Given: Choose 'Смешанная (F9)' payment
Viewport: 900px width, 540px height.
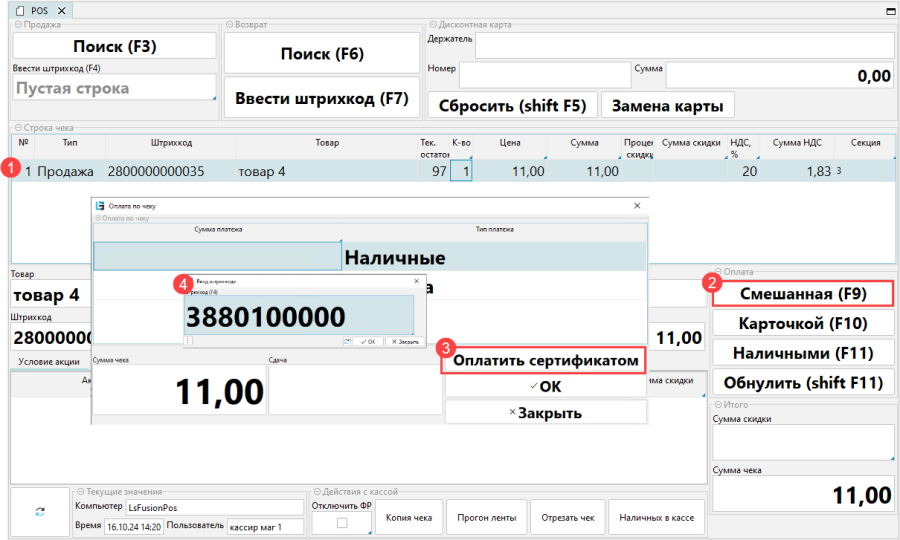Looking at the screenshot, I should click(x=801, y=294).
